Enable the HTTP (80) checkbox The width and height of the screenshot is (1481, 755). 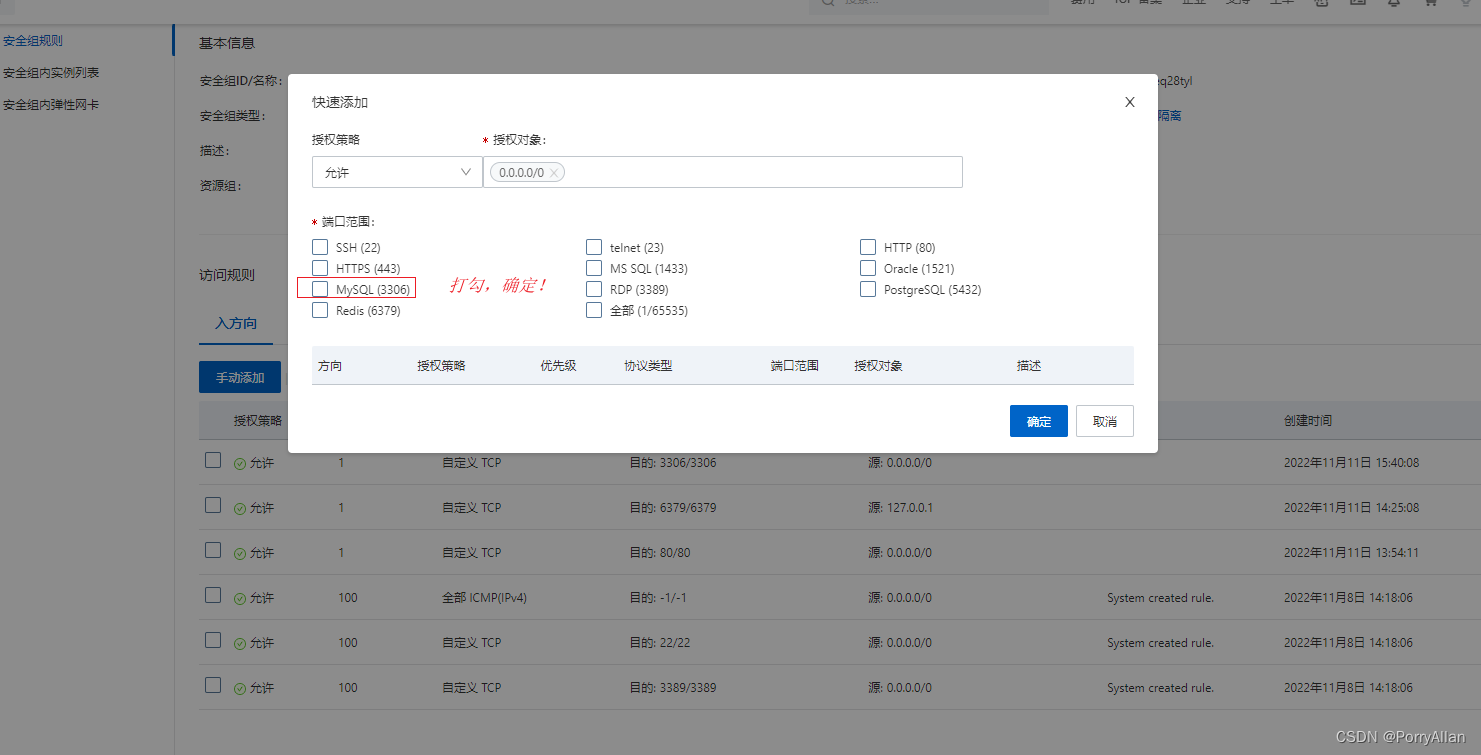pyautogui.click(x=868, y=247)
